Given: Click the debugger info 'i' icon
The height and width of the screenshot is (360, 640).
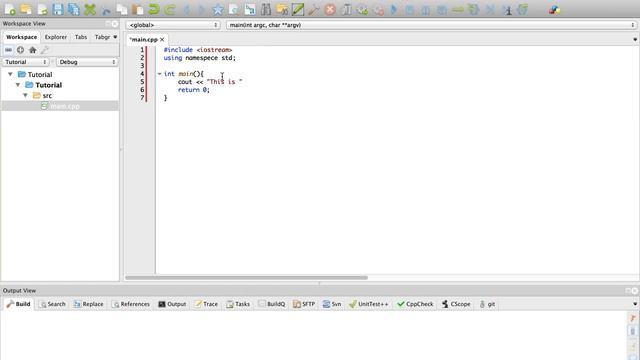Looking at the screenshot, I should pyautogui.click(x=507, y=10).
